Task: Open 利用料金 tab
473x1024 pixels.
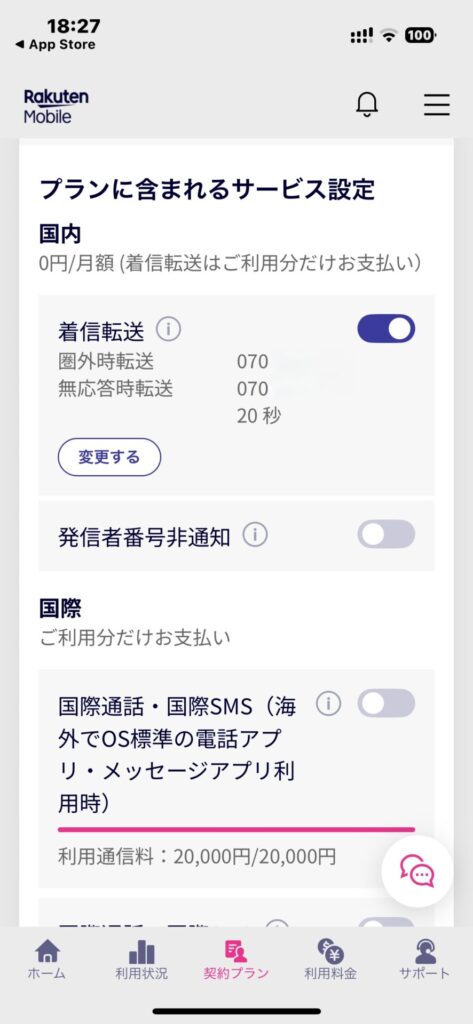Action: tap(331, 959)
